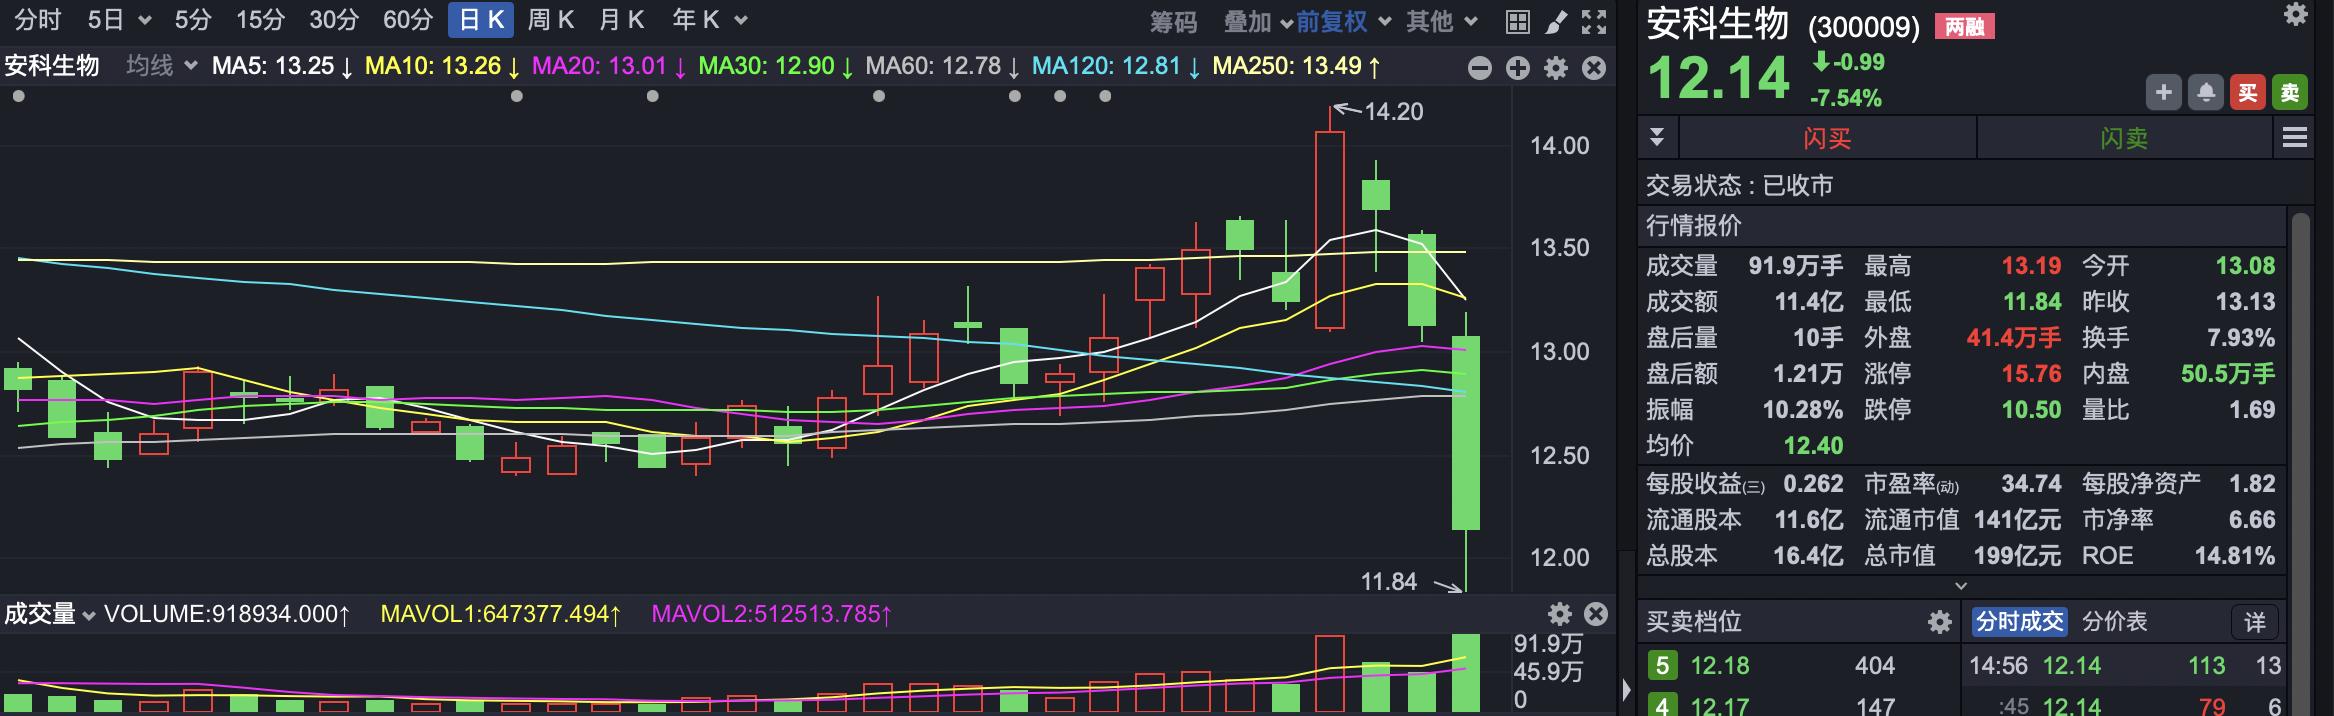The image size is (2334, 716).
Task: Expand more quote details chevron below ROE
Action: tap(1961, 585)
